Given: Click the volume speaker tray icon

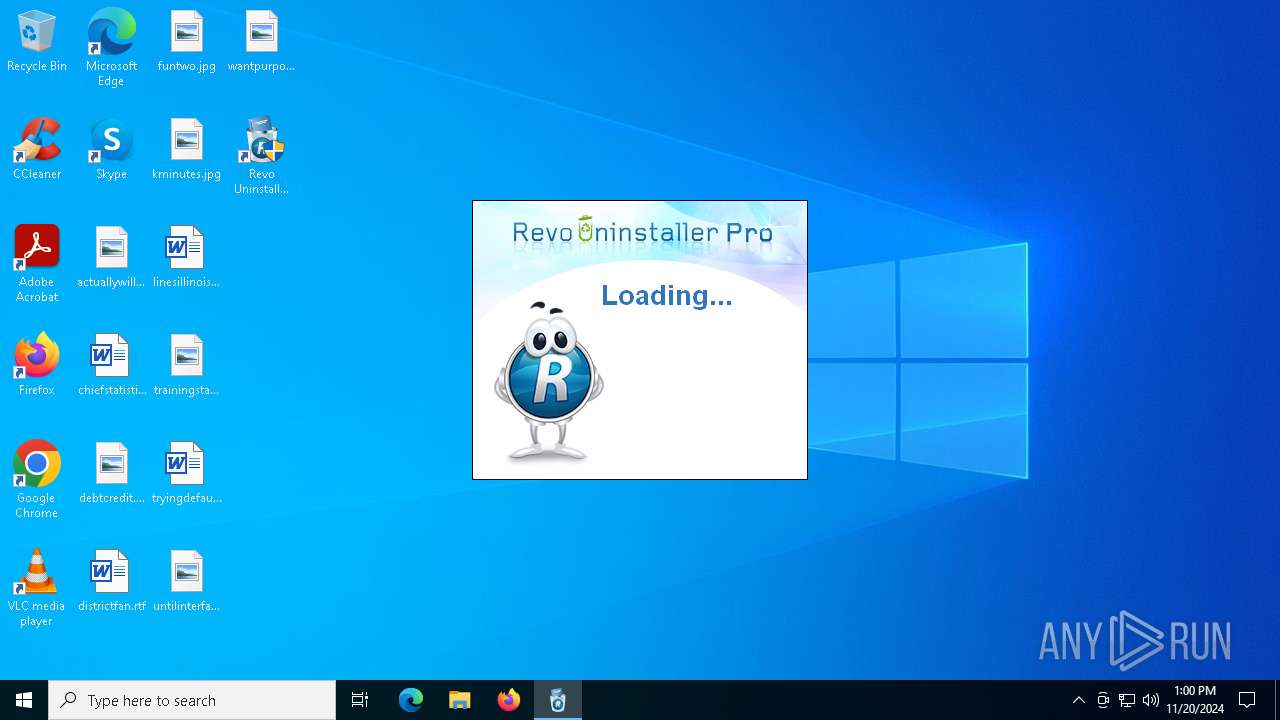Looking at the screenshot, I should tap(1151, 700).
